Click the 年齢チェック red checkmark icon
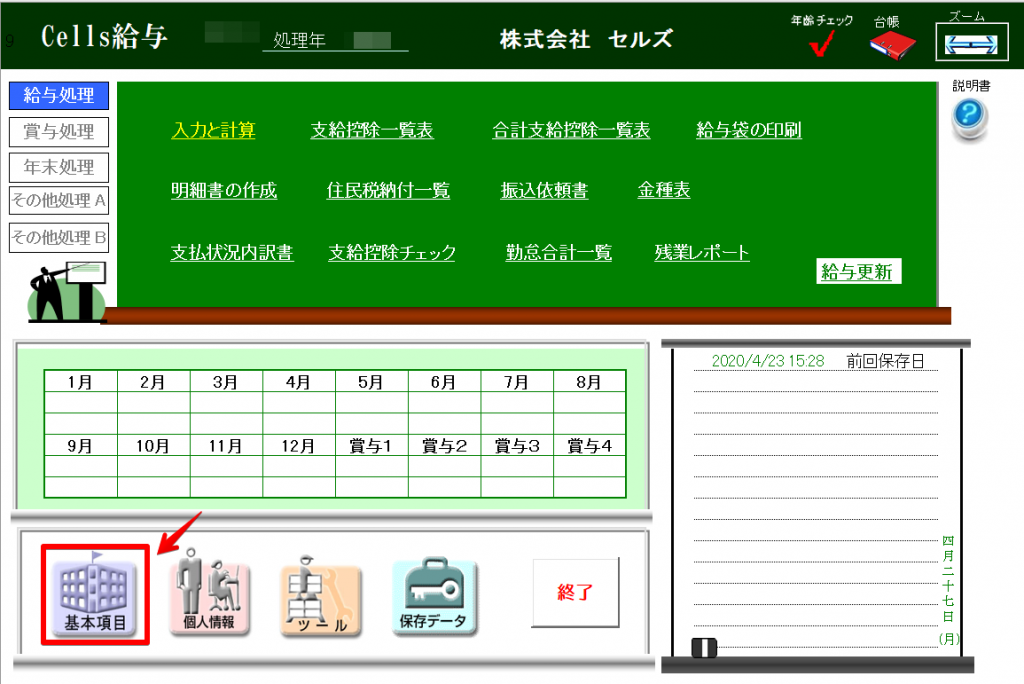The height and width of the screenshot is (684, 1024). [x=821, y=43]
